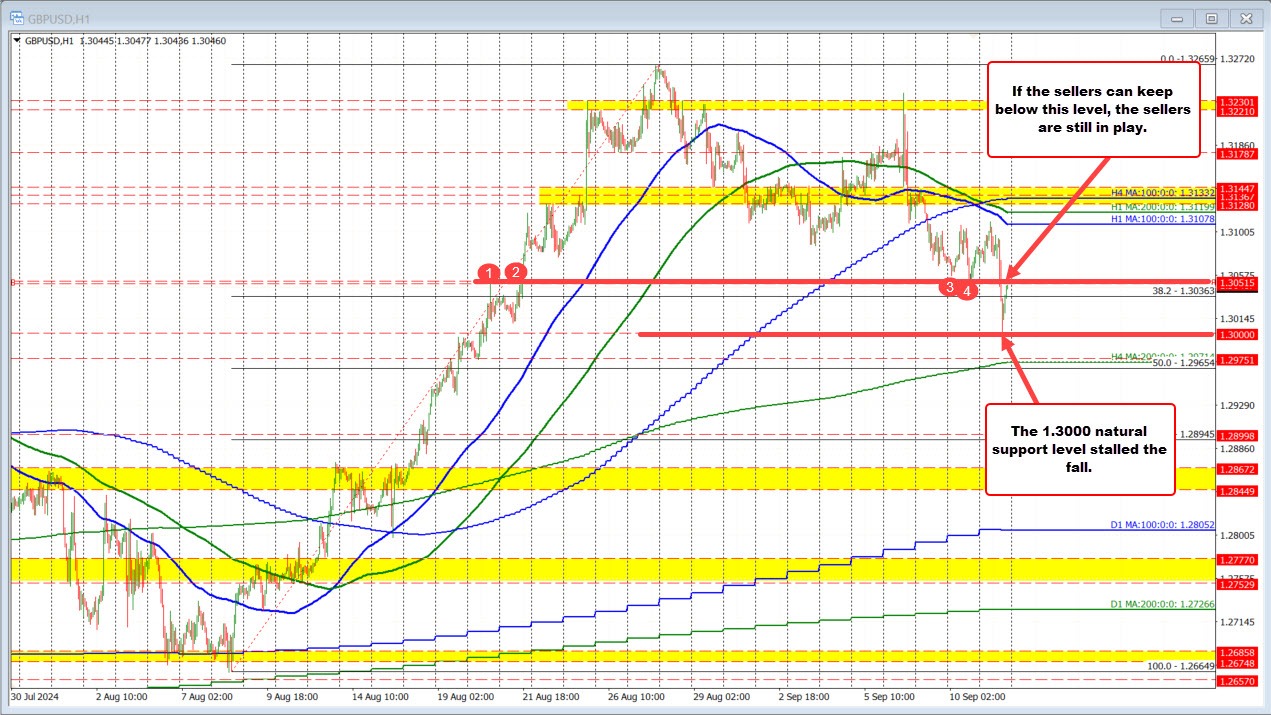Click red numbered marker 4 on the chart
This screenshot has height=715, width=1271.
(x=966, y=291)
